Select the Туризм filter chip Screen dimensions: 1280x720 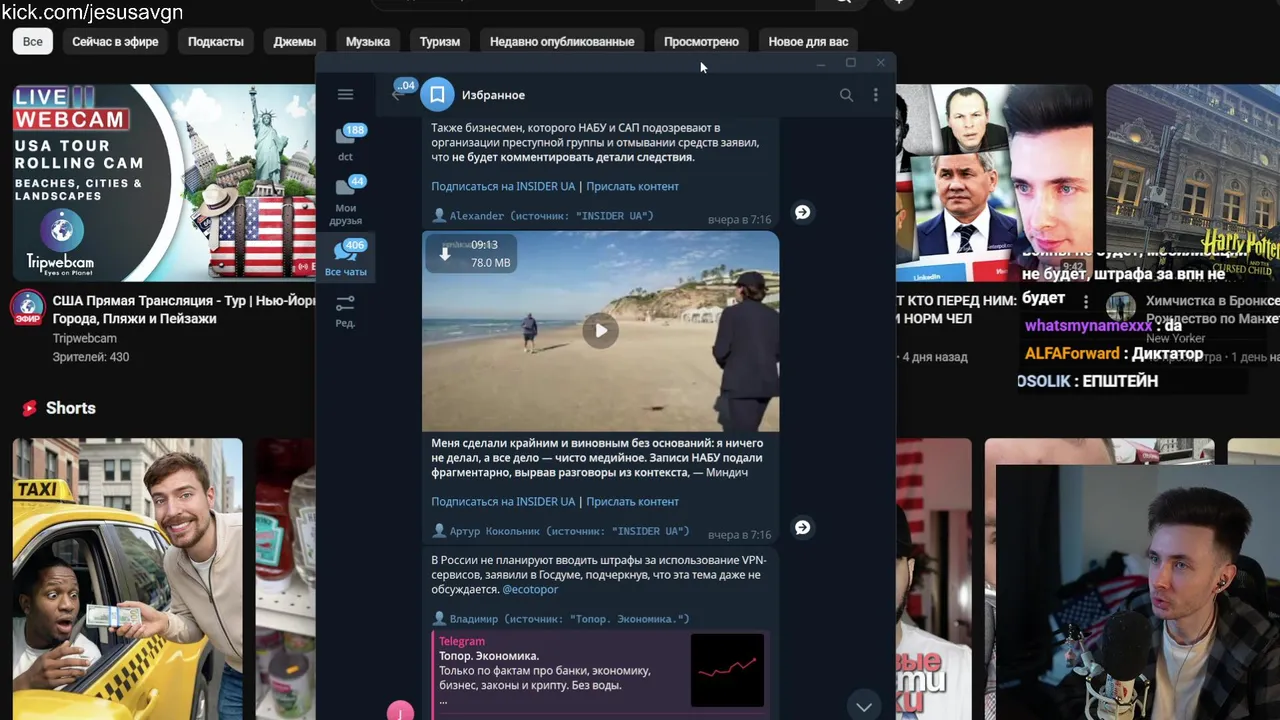(440, 41)
